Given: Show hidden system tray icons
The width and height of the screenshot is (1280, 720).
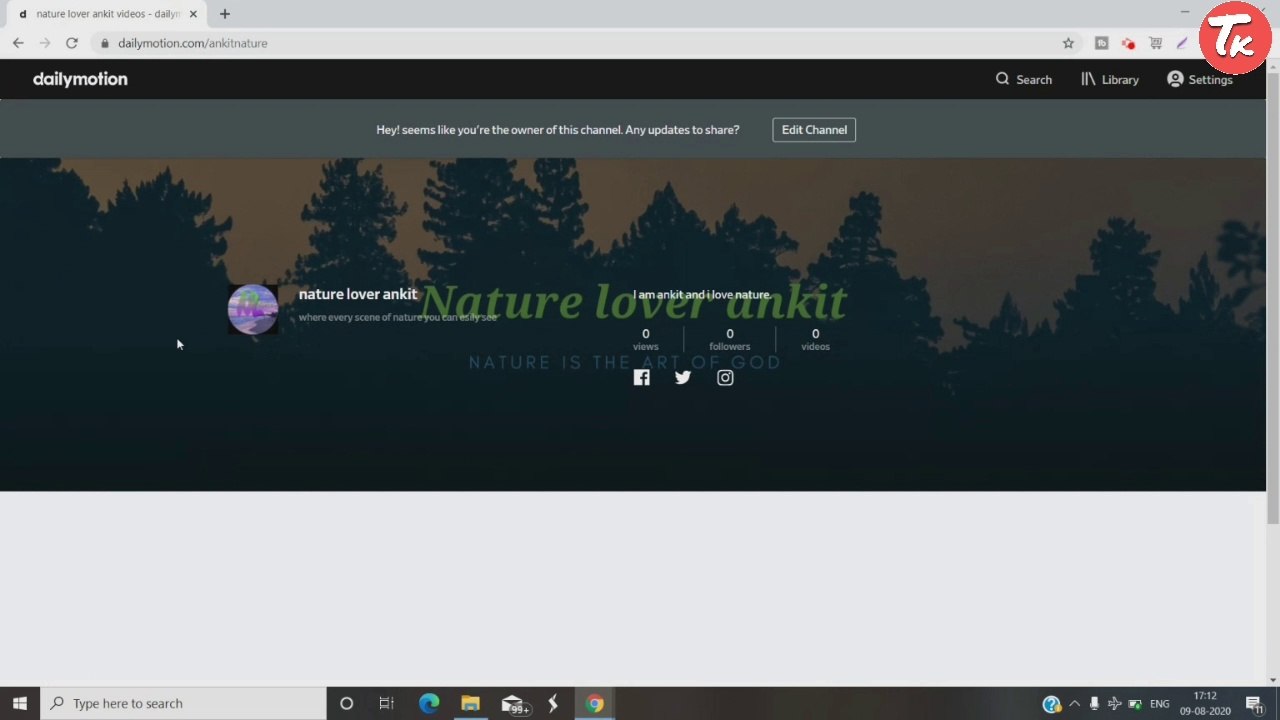Looking at the screenshot, I should point(1074,703).
